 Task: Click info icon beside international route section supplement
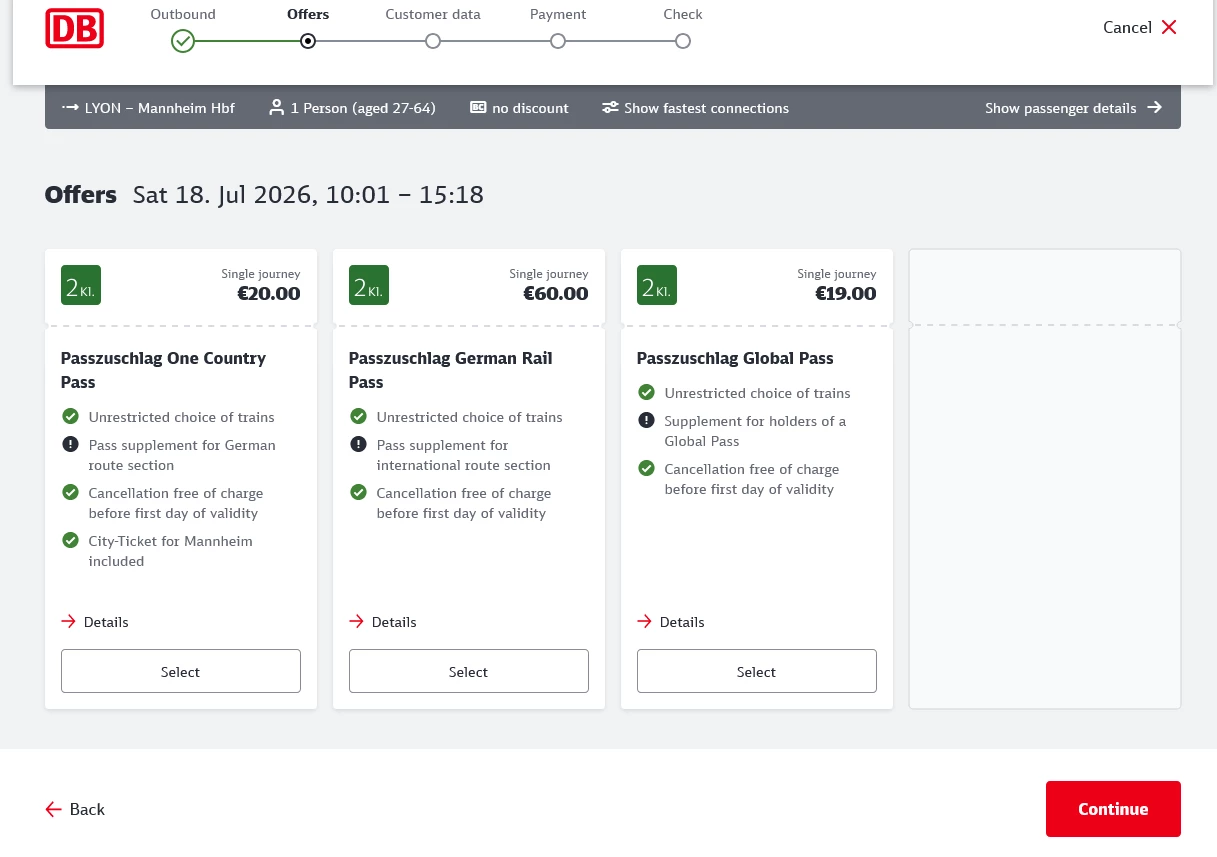coord(358,444)
